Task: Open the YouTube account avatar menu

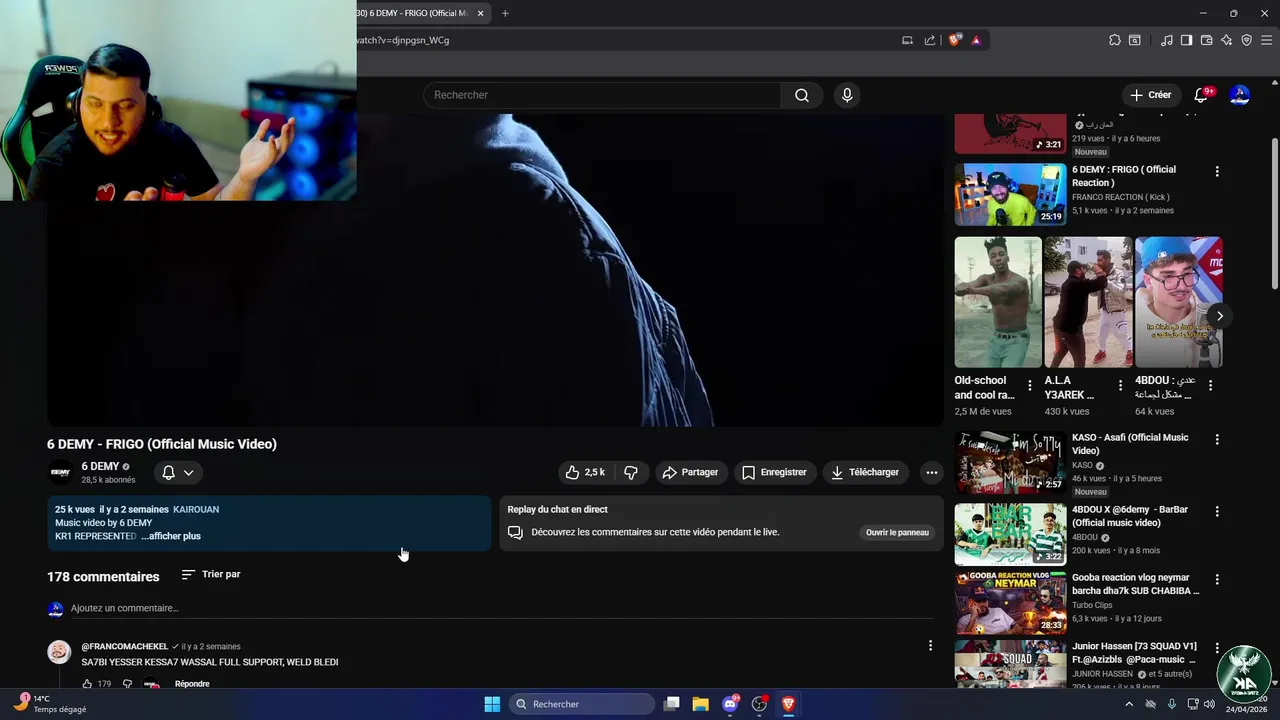Action: 1239,95
